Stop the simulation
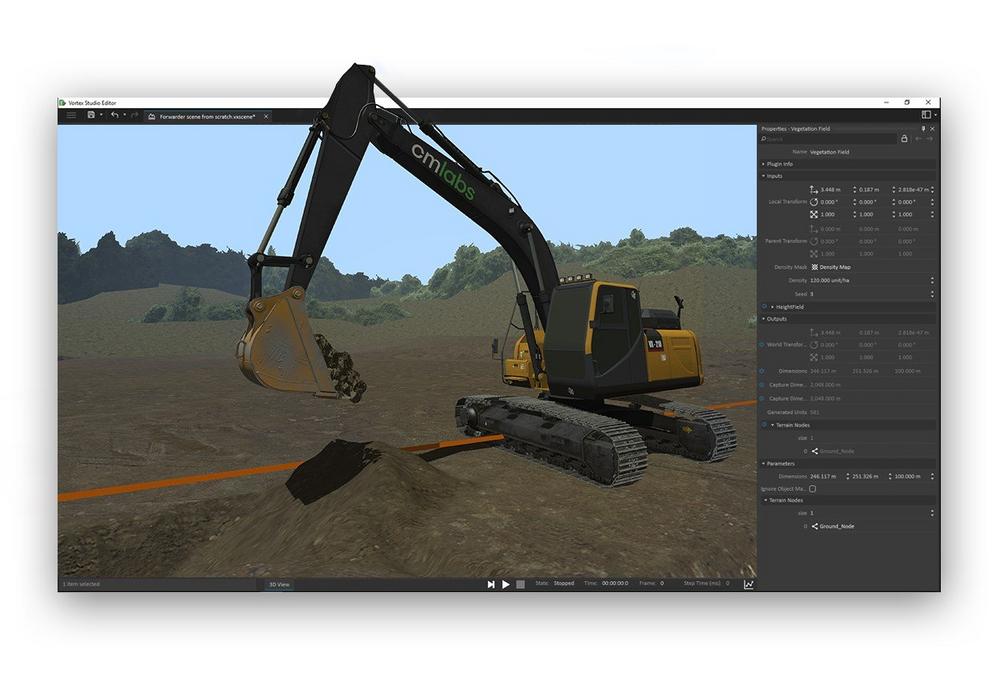Screen dimensions: 1000x696 520,585
